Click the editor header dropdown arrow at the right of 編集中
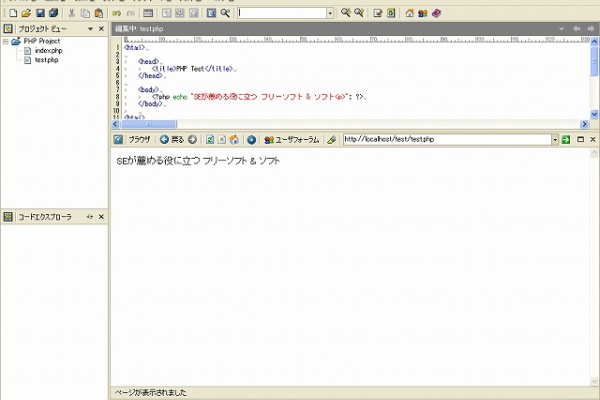This screenshot has height=400, width=600. (561, 29)
